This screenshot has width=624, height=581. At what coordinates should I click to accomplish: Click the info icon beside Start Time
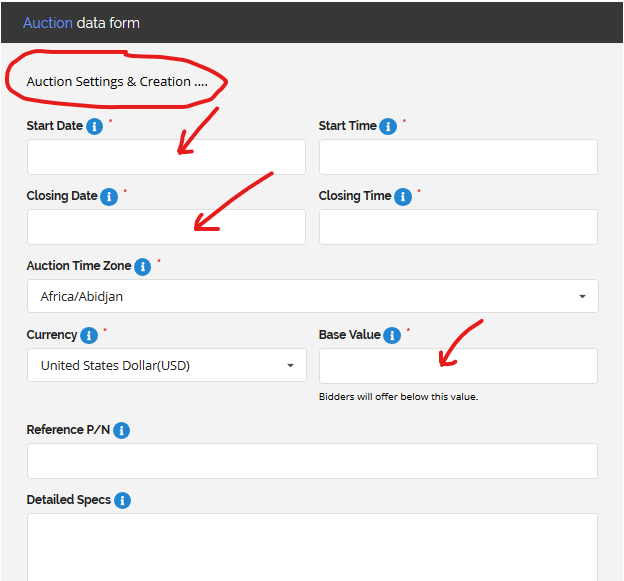pyautogui.click(x=388, y=127)
